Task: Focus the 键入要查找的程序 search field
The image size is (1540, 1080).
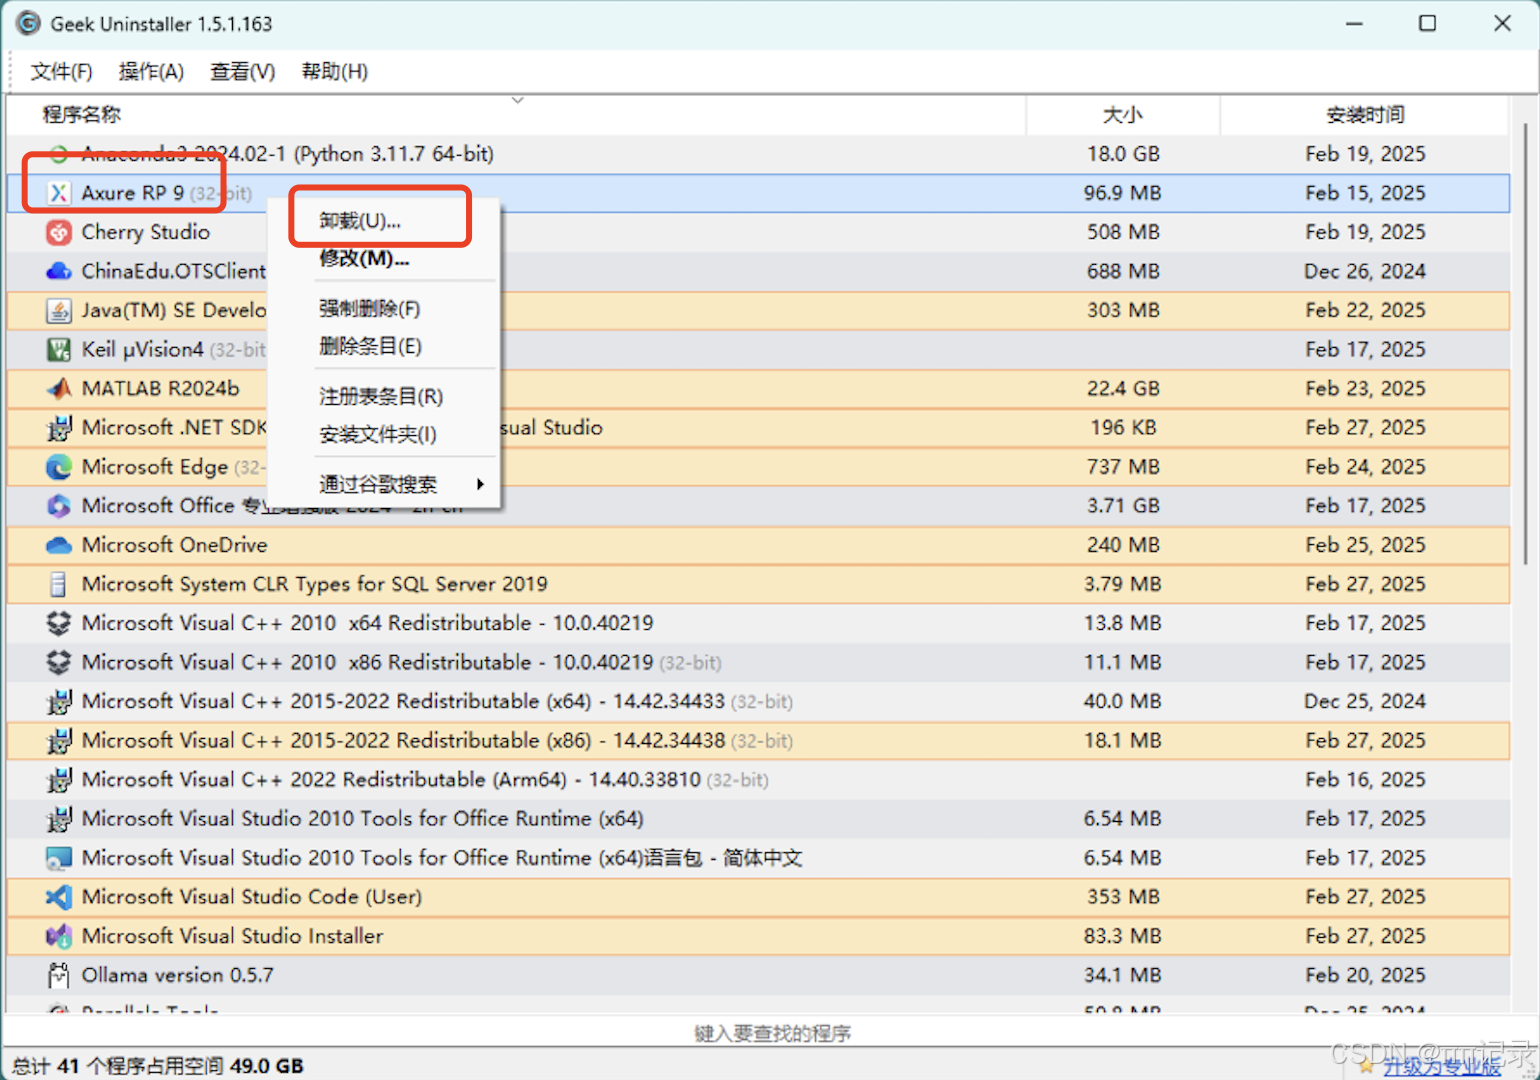Action: [x=772, y=1033]
